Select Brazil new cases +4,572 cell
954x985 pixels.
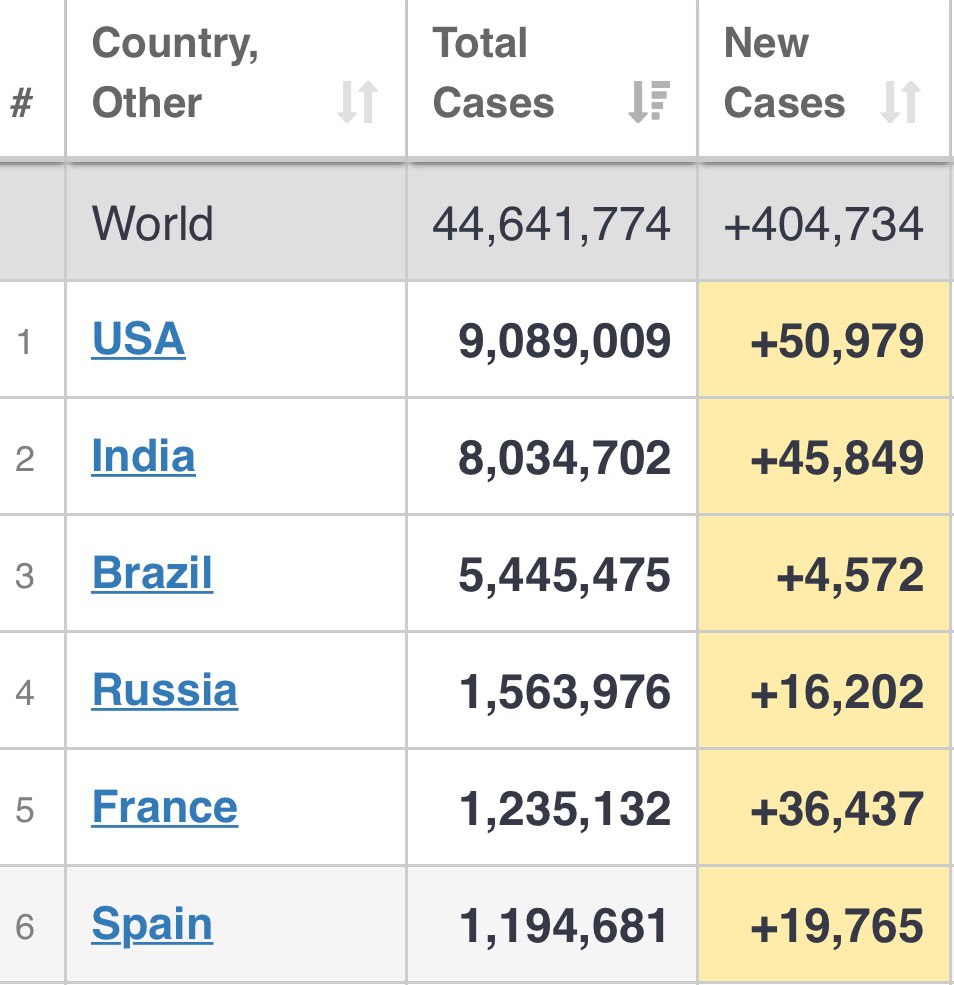click(x=824, y=574)
